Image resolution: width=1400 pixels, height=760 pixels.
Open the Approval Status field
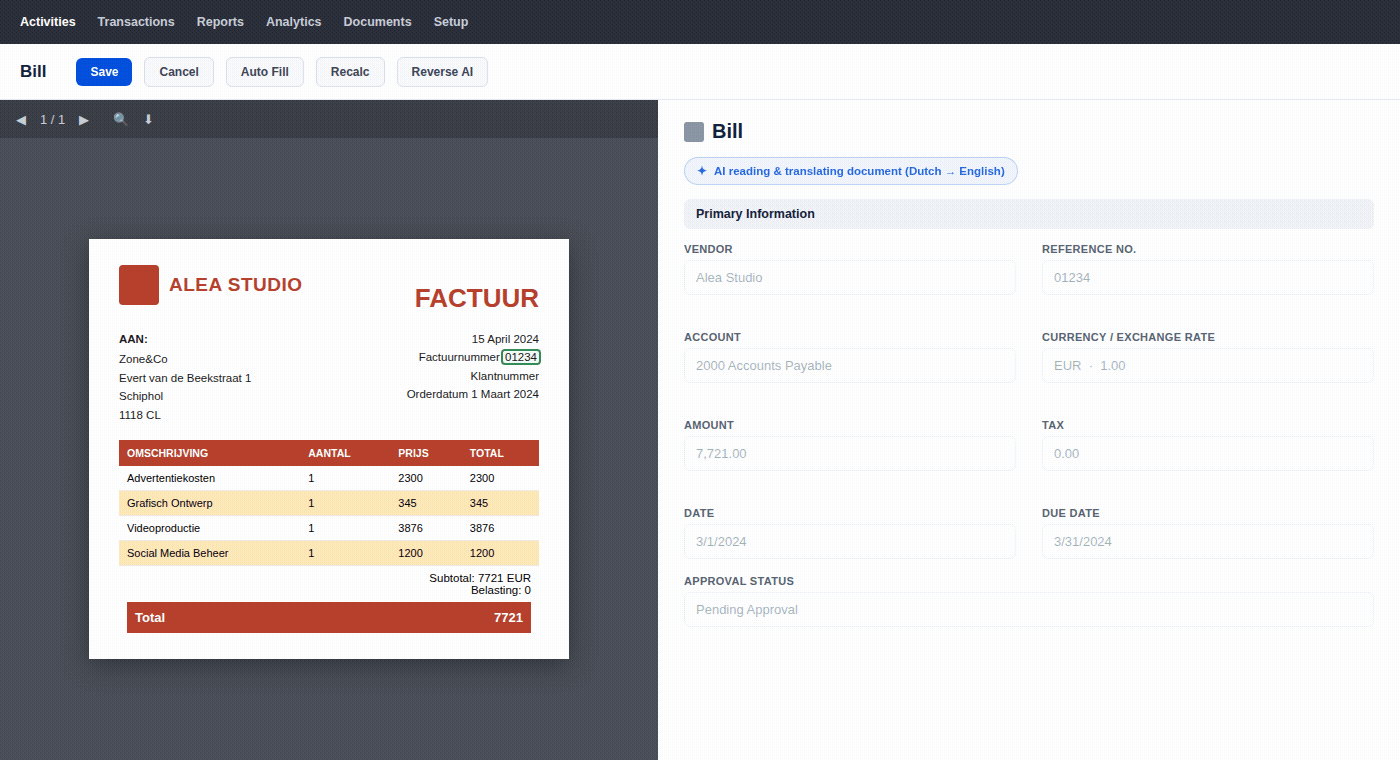1029,610
